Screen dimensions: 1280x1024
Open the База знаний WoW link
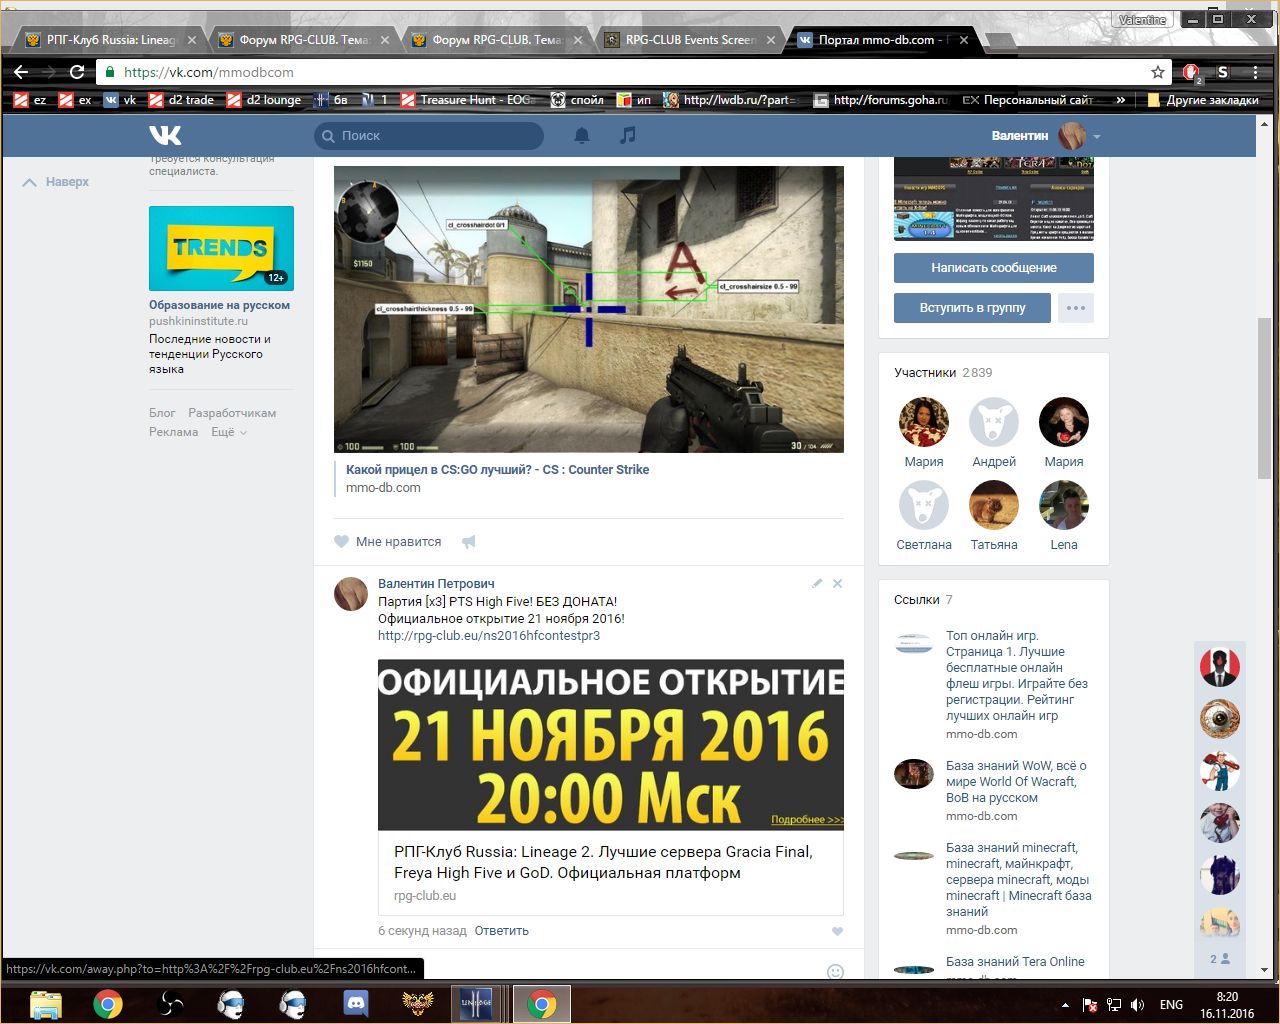1017,782
